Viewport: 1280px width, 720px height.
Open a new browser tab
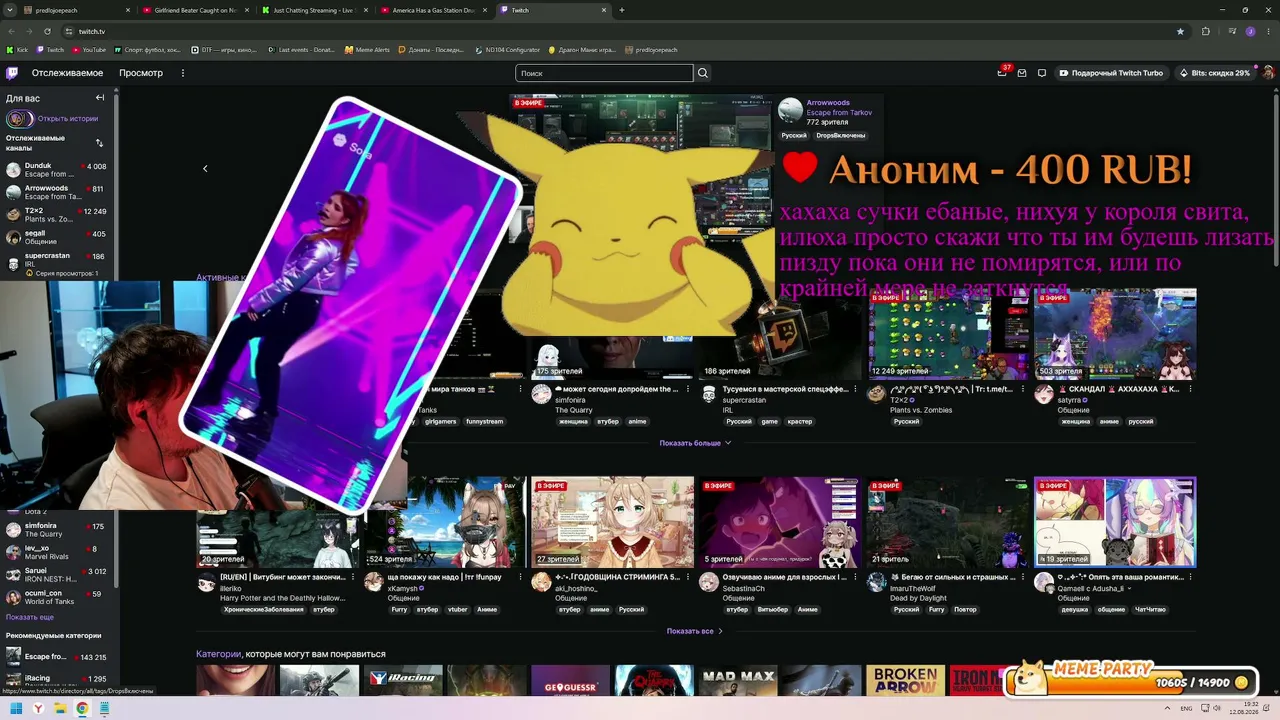click(x=622, y=10)
